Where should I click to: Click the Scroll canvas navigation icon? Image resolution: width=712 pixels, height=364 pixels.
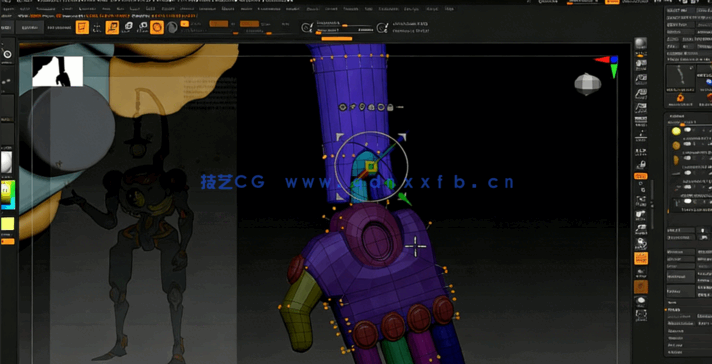pos(641,64)
